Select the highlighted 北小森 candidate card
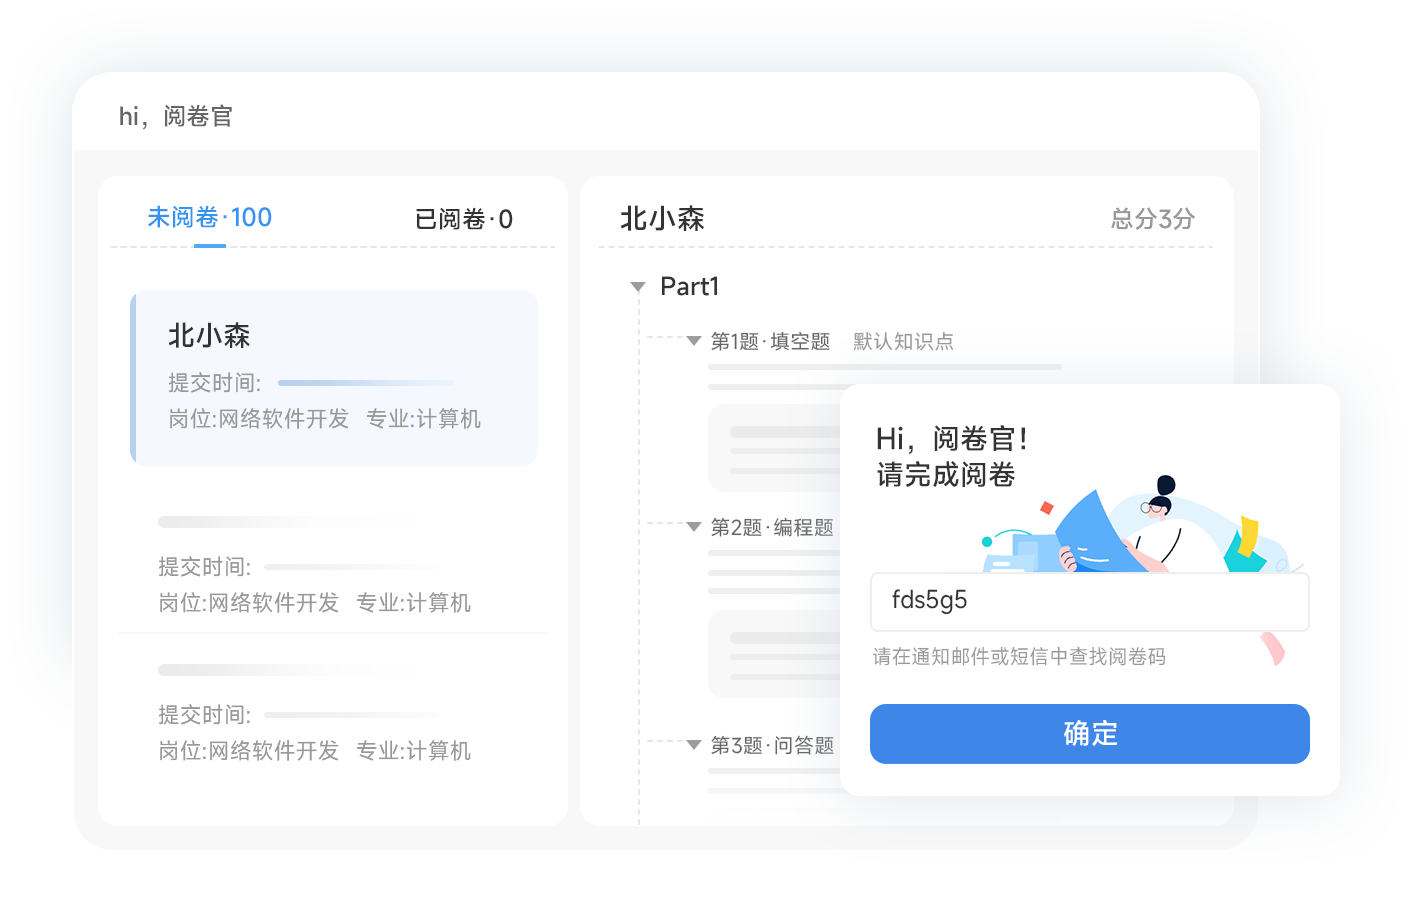 [334, 378]
